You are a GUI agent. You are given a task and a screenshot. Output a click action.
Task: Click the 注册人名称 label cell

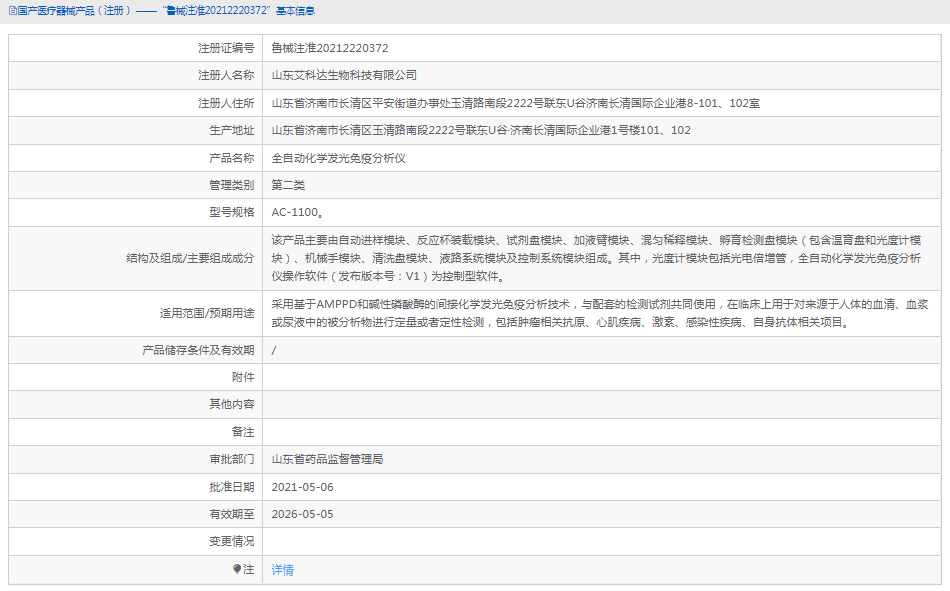136,75
